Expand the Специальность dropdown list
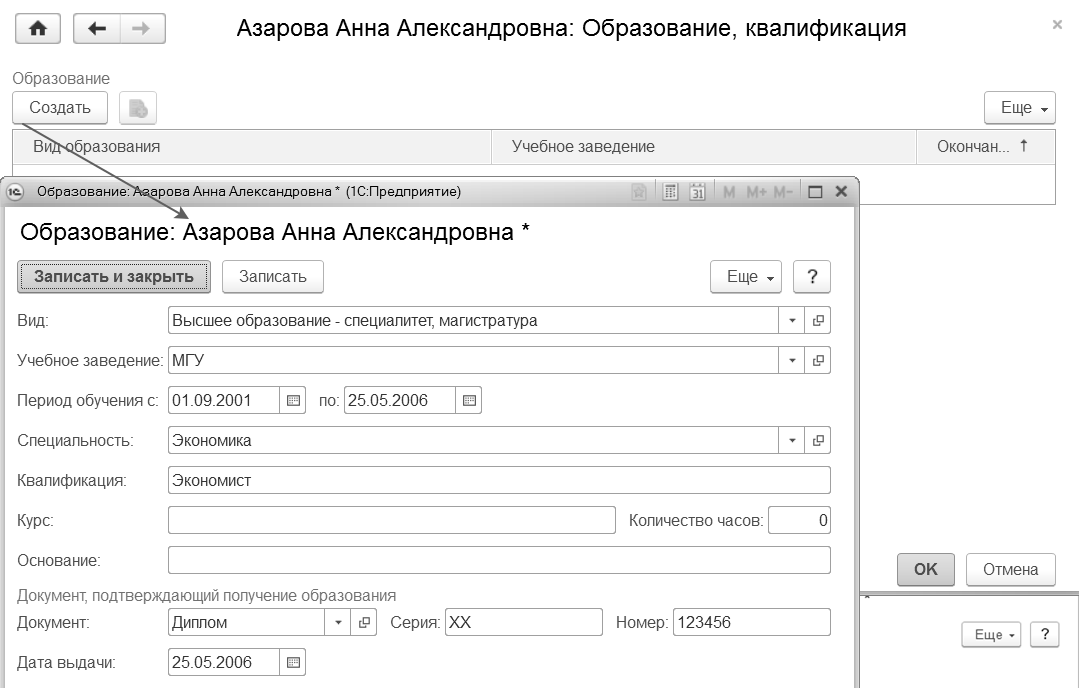This screenshot has width=1079, height=688. pyautogui.click(x=792, y=440)
